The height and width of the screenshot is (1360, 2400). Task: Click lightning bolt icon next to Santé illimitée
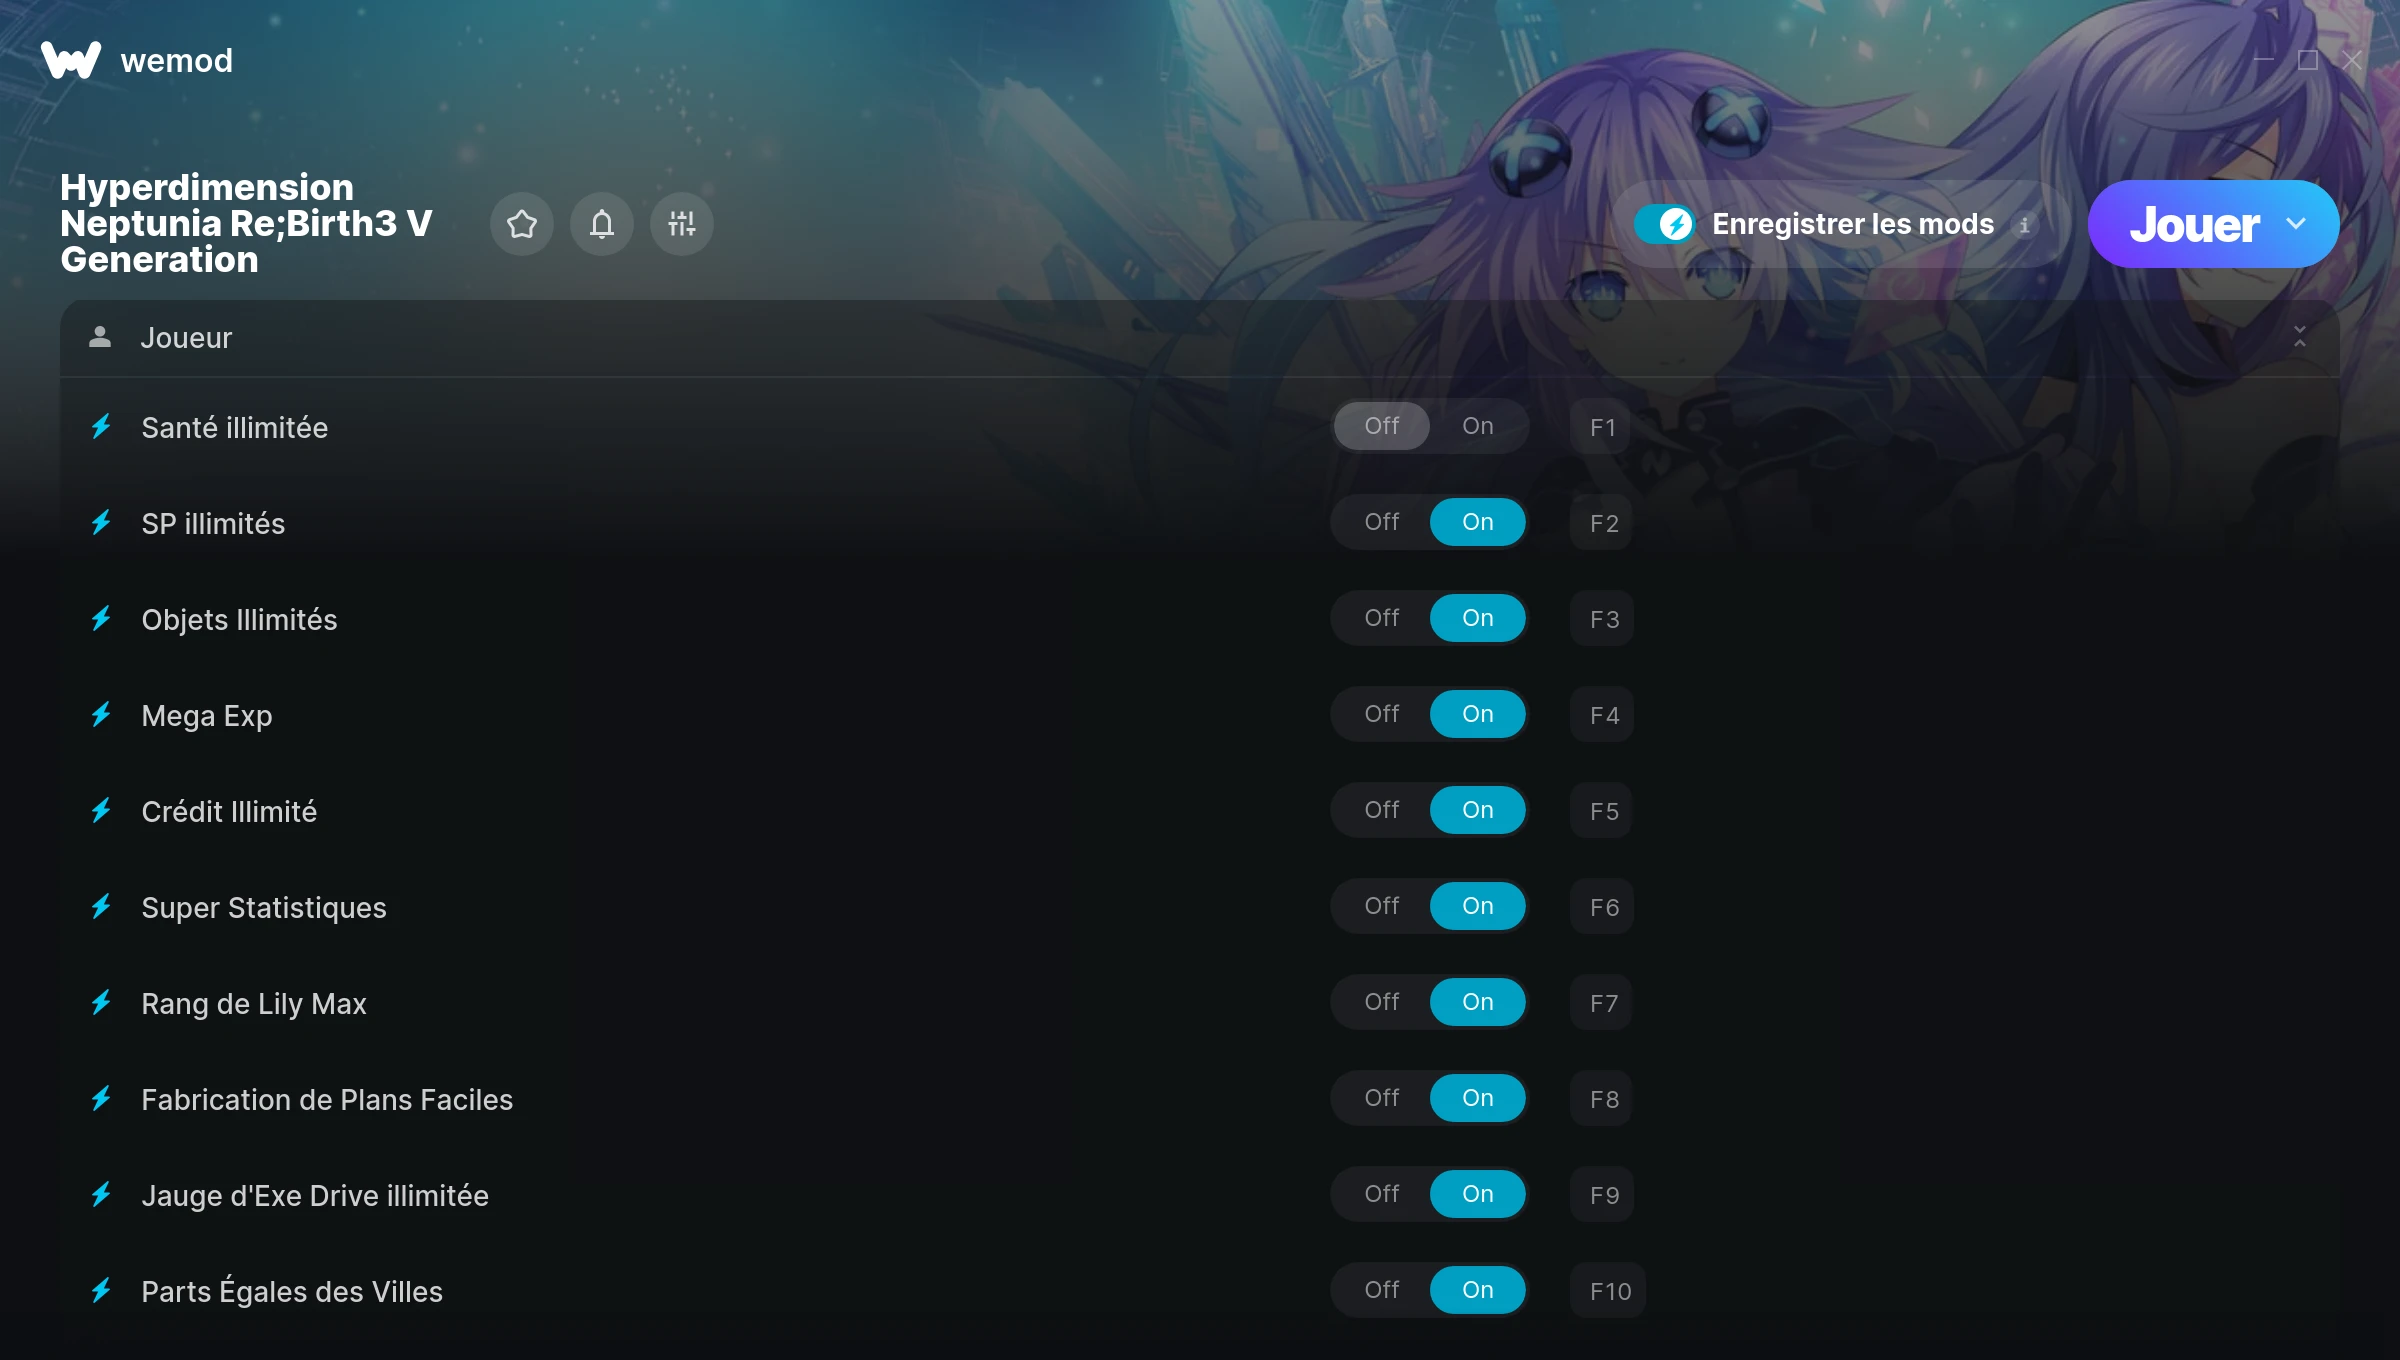pos(101,427)
